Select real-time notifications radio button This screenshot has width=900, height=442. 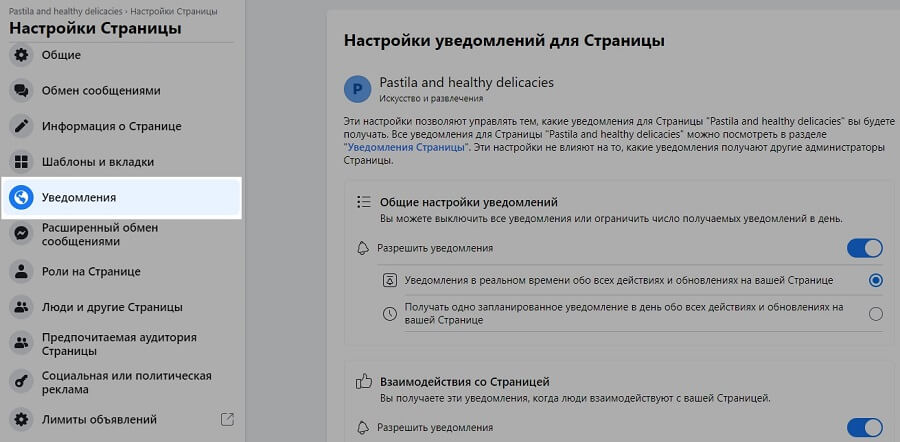tap(876, 281)
